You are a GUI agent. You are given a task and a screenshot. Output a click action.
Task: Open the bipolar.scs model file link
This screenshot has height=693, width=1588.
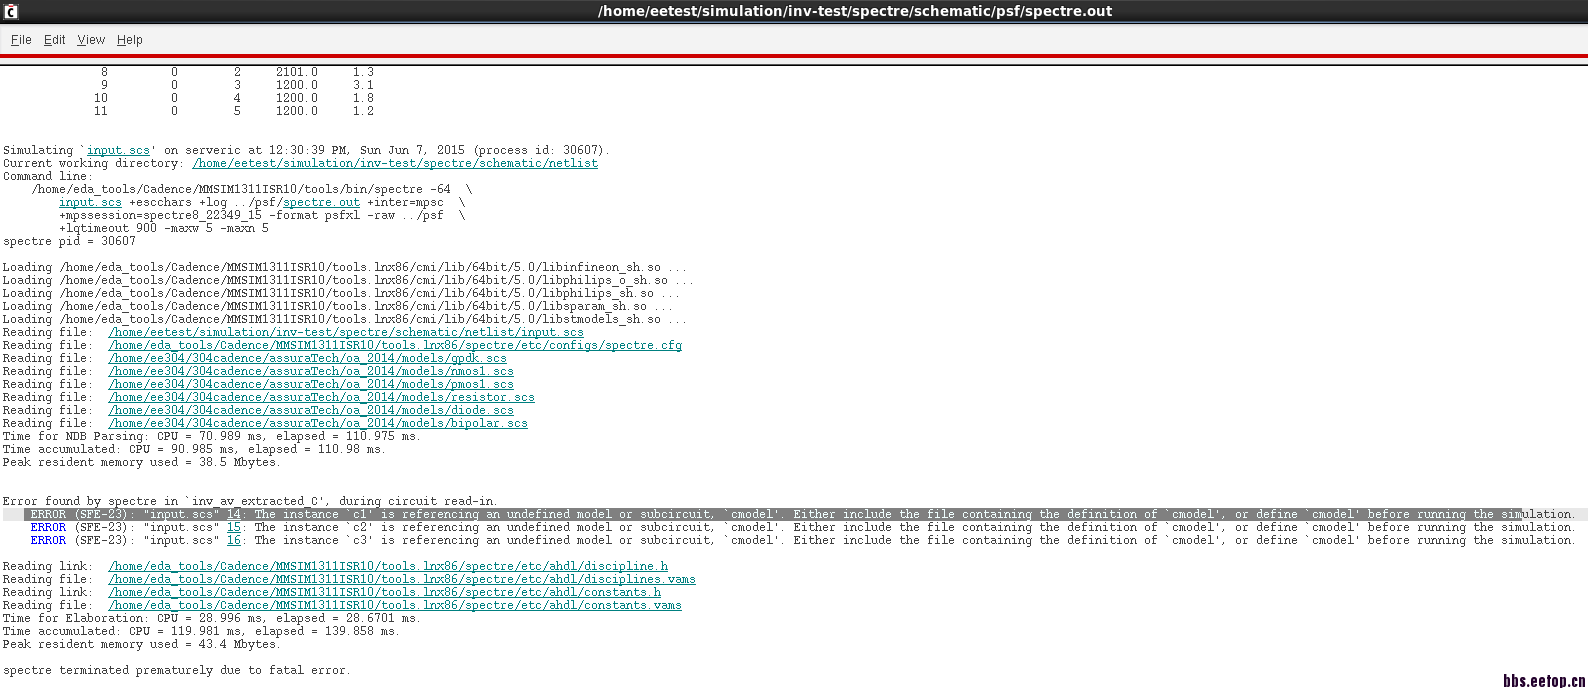pyautogui.click(x=318, y=423)
